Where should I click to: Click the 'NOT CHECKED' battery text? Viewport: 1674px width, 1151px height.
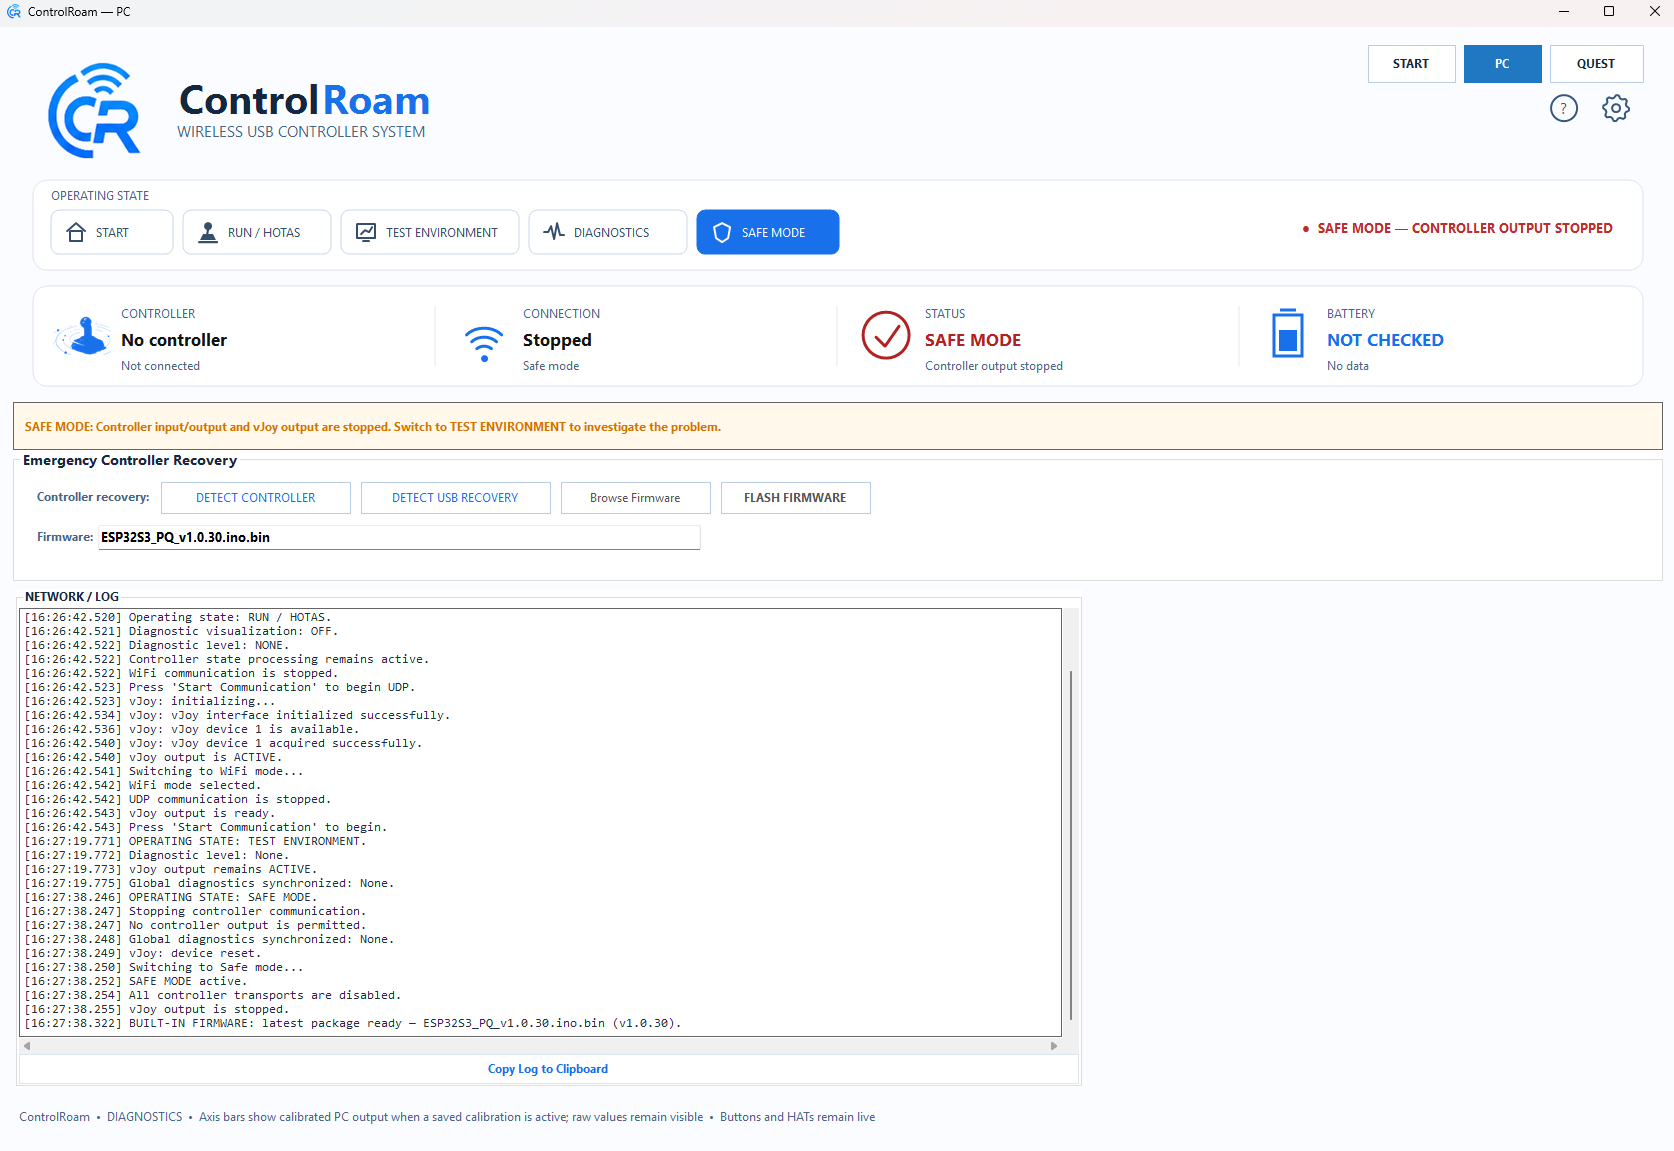(x=1385, y=340)
